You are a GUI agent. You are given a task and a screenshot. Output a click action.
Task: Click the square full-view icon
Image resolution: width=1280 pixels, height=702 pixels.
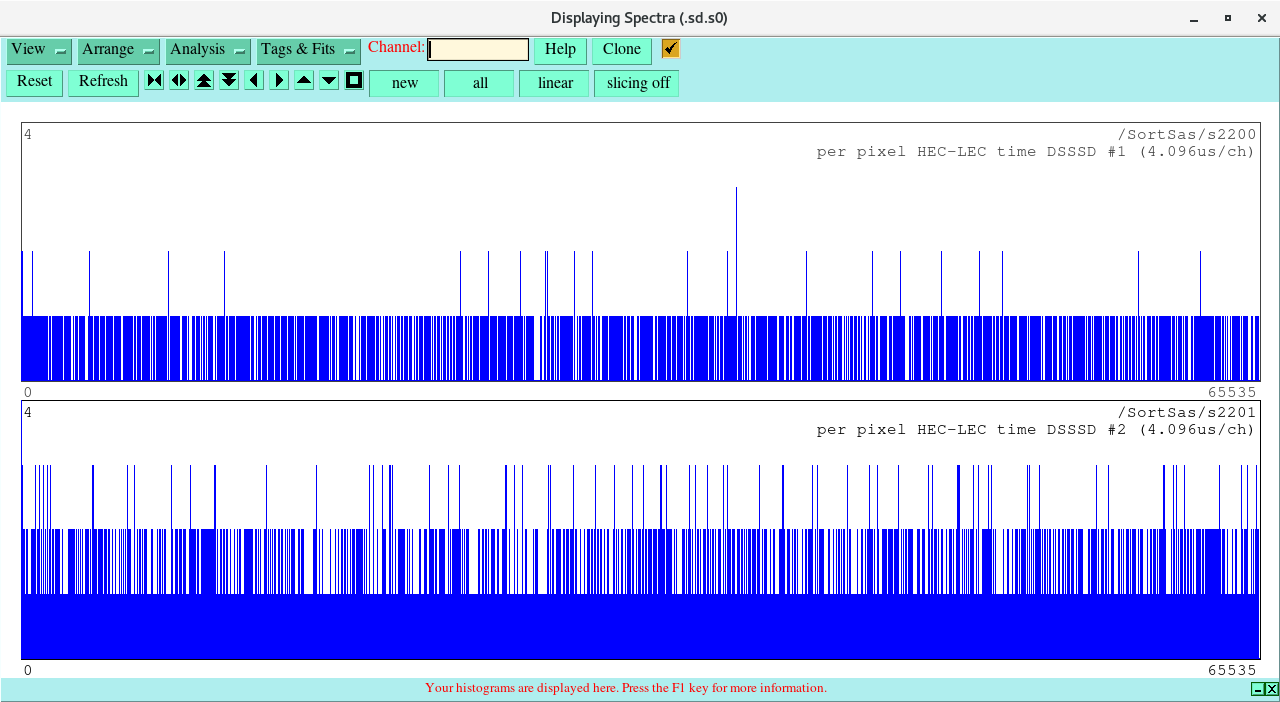pos(354,81)
